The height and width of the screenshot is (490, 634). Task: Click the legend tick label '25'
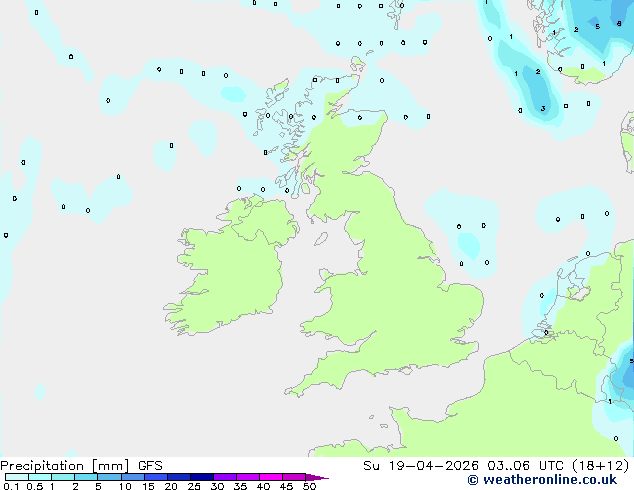click(x=194, y=486)
